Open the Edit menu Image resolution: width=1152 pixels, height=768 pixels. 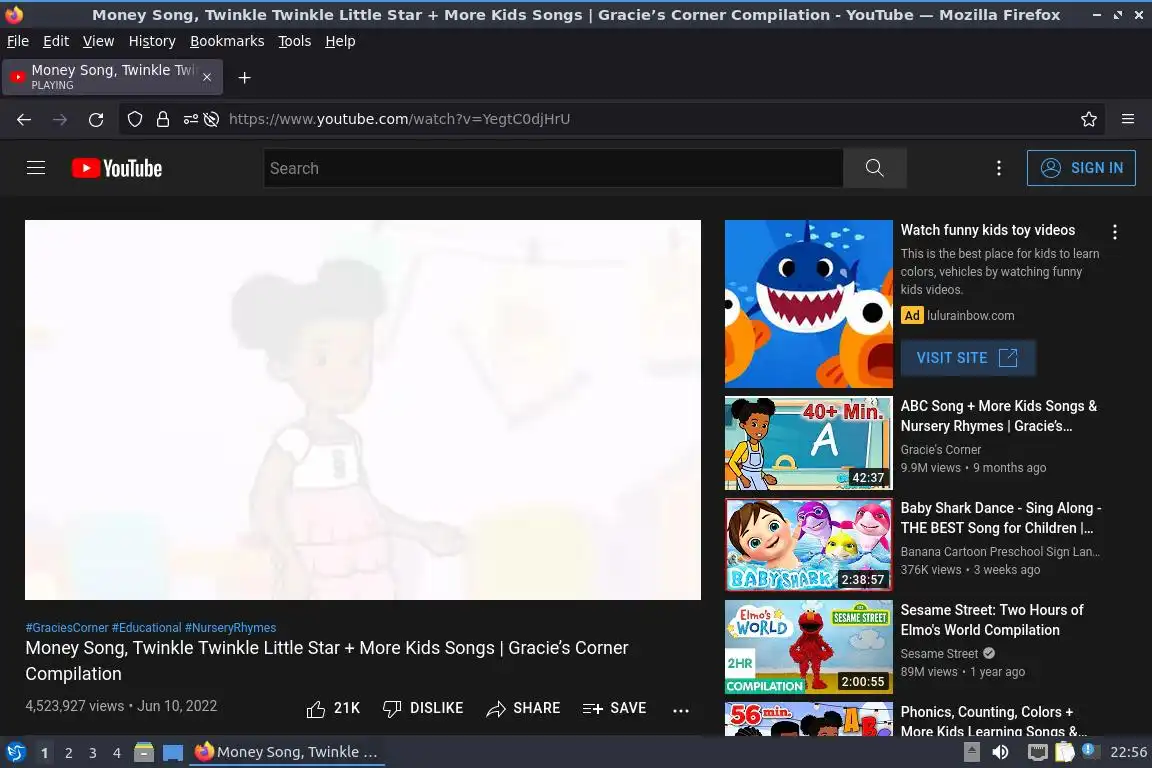point(56,41)
